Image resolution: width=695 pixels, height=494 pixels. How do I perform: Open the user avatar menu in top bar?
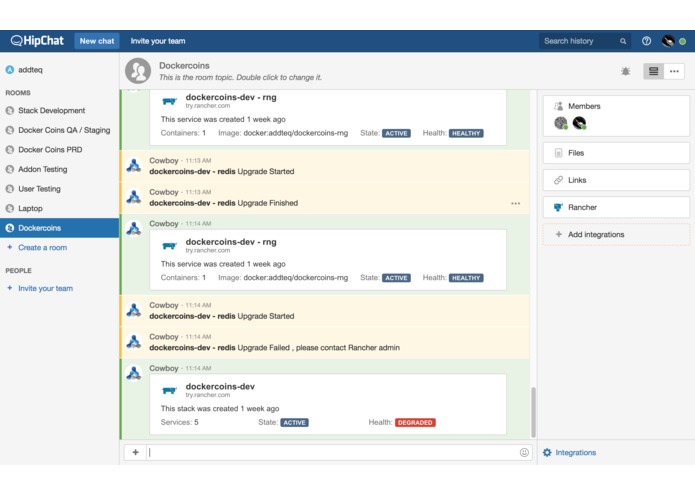[x=668, y=41]
